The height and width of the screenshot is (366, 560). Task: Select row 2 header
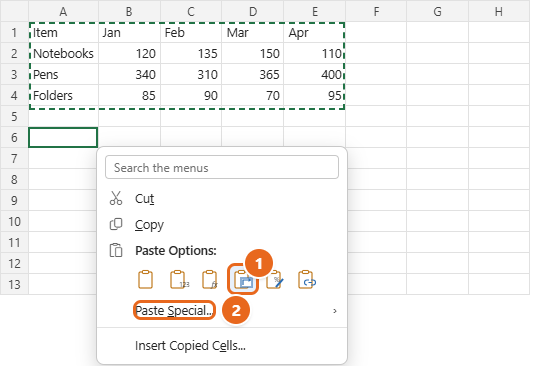tap(14, 54)
